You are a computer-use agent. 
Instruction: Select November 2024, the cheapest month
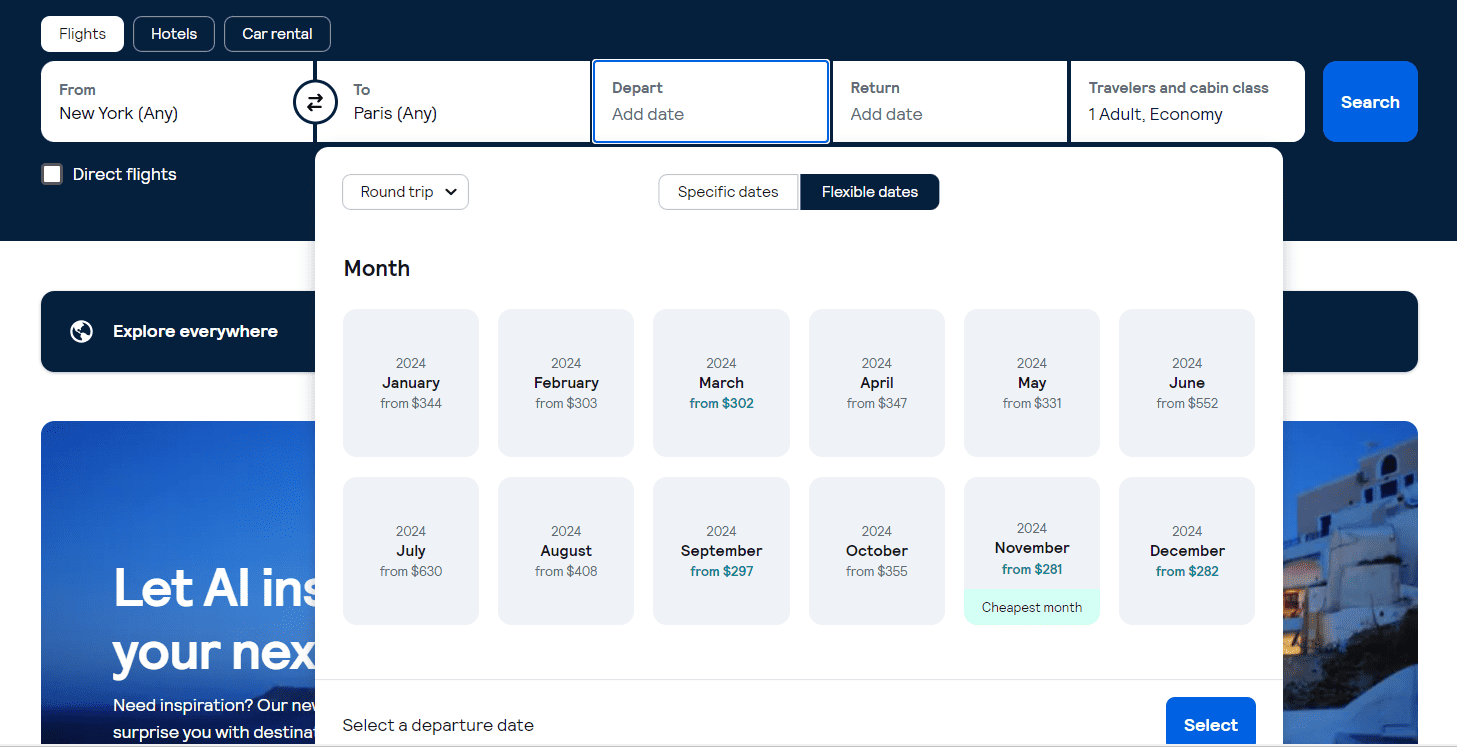pos(1031,548)
